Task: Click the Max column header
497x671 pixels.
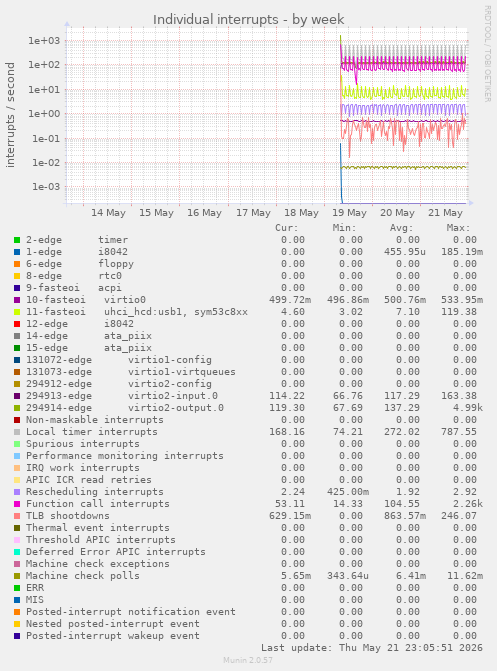Action: pyautogui.click(x=458, y=228)
